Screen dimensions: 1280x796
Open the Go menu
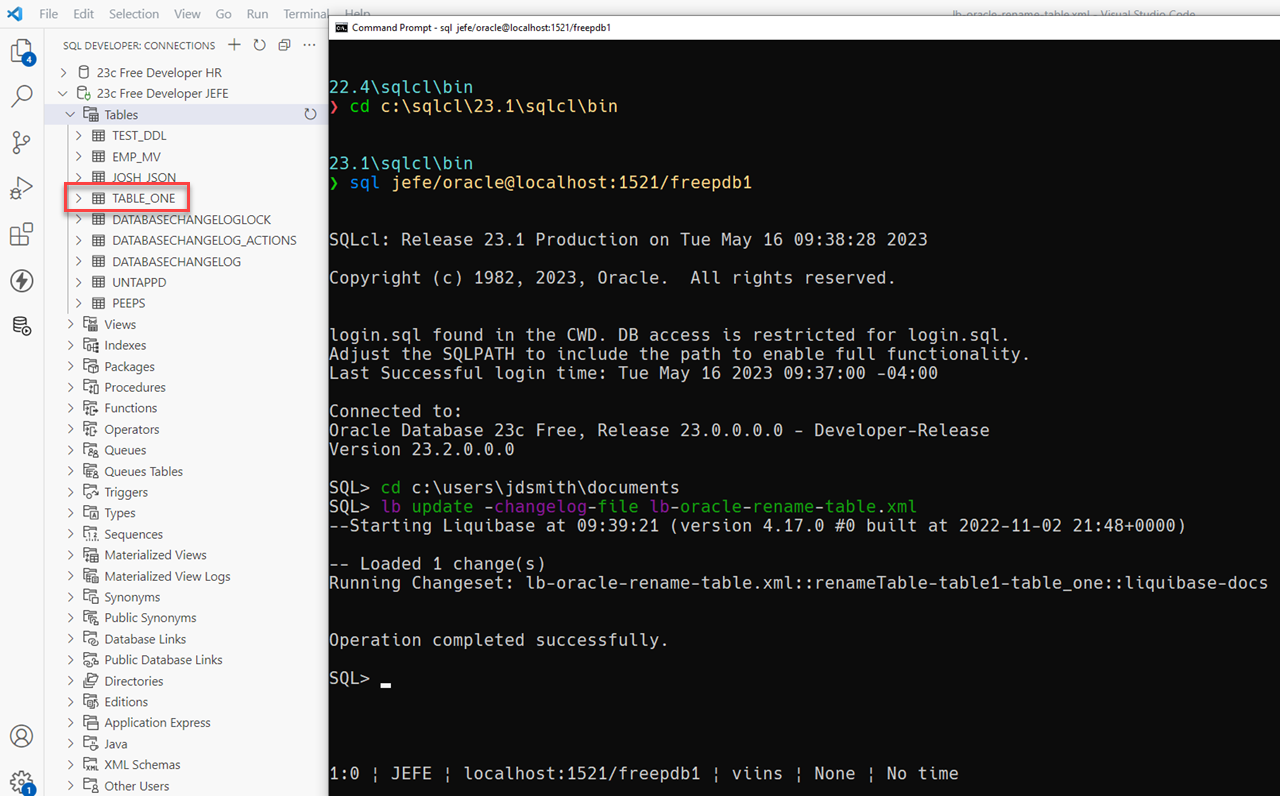coord(224,14)
